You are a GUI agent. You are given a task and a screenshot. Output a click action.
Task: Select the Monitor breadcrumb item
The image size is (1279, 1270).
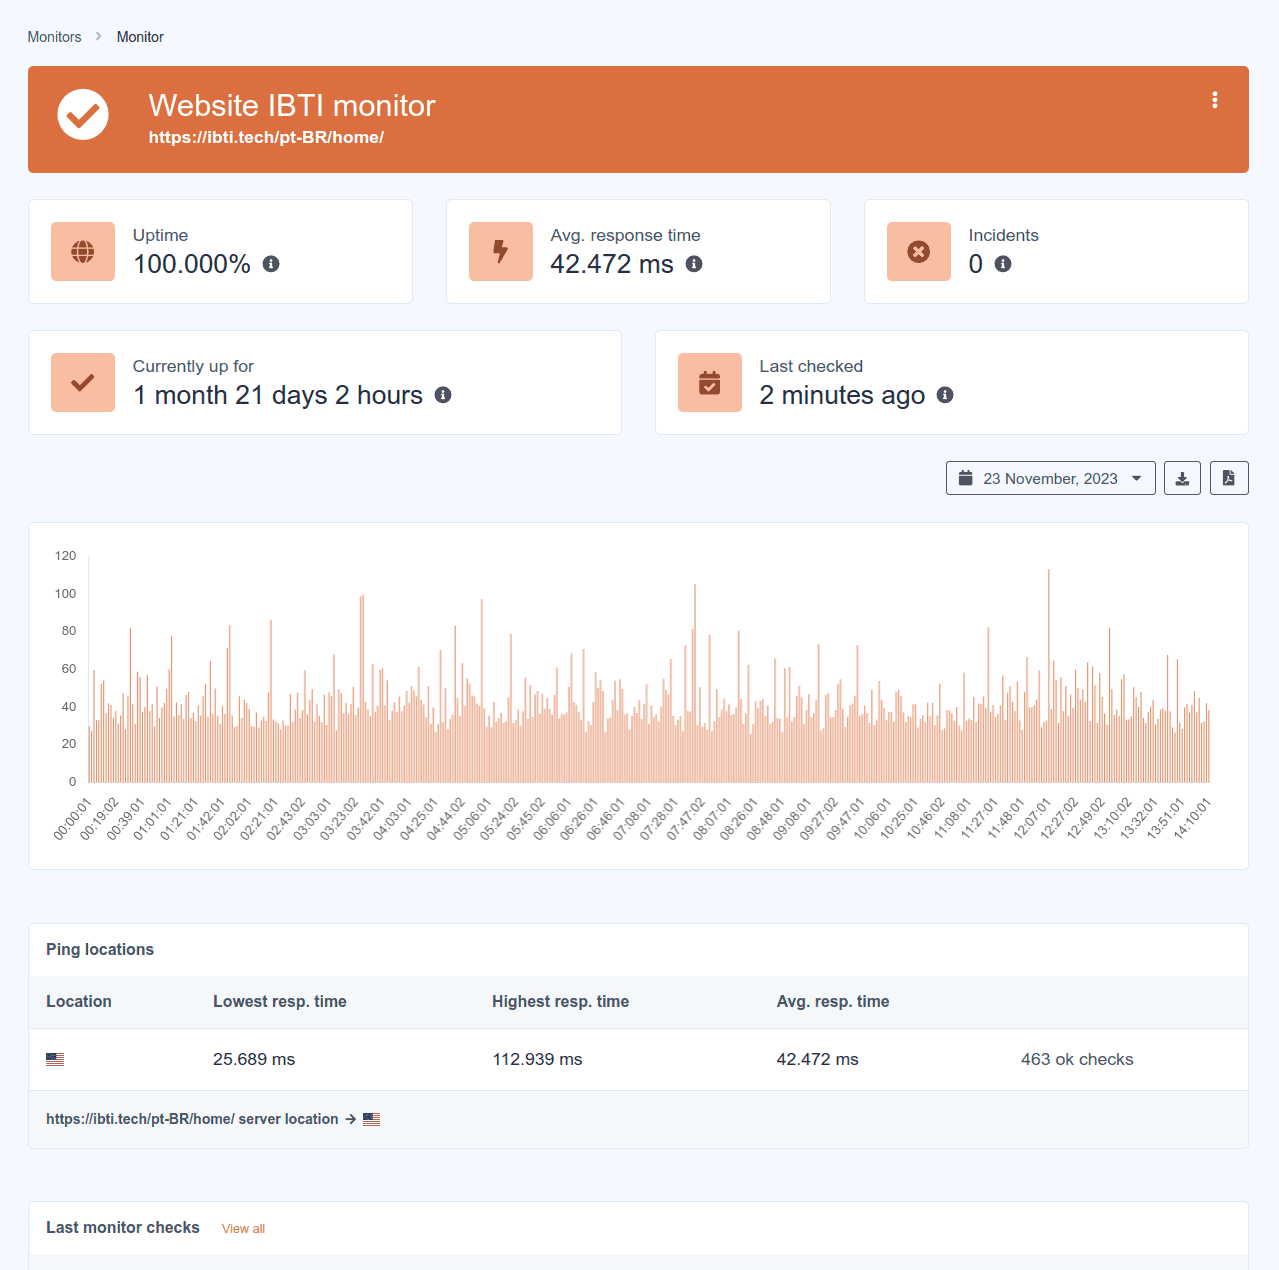(x=140, y=36)
